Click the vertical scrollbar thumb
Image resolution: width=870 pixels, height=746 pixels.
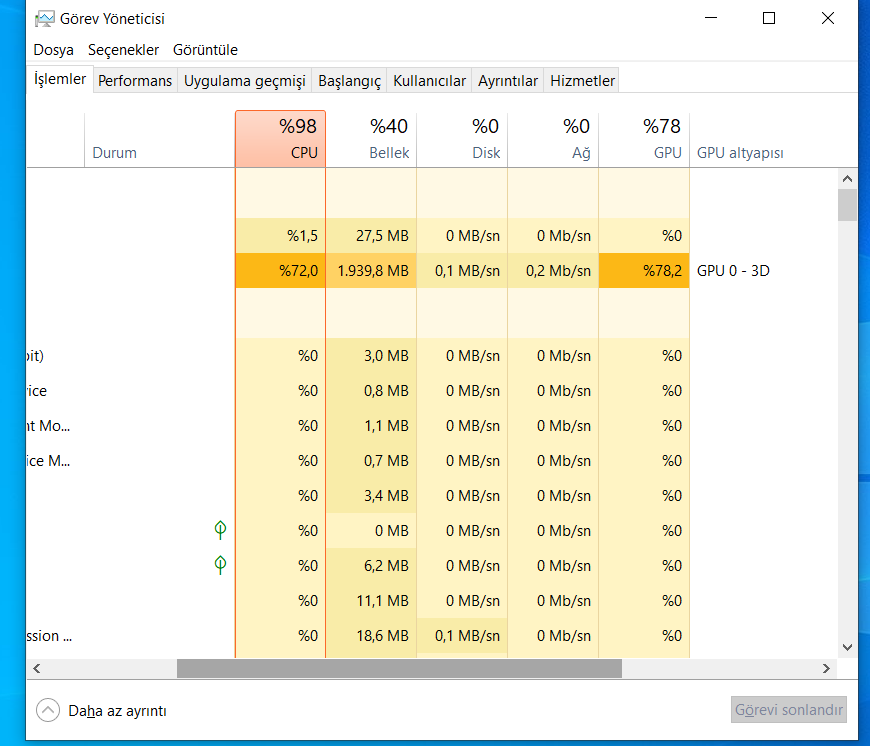[847, 205]
